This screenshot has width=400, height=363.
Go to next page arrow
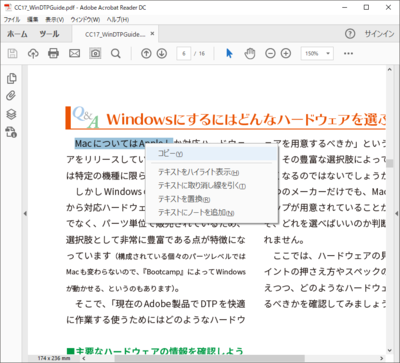[162, 53]
